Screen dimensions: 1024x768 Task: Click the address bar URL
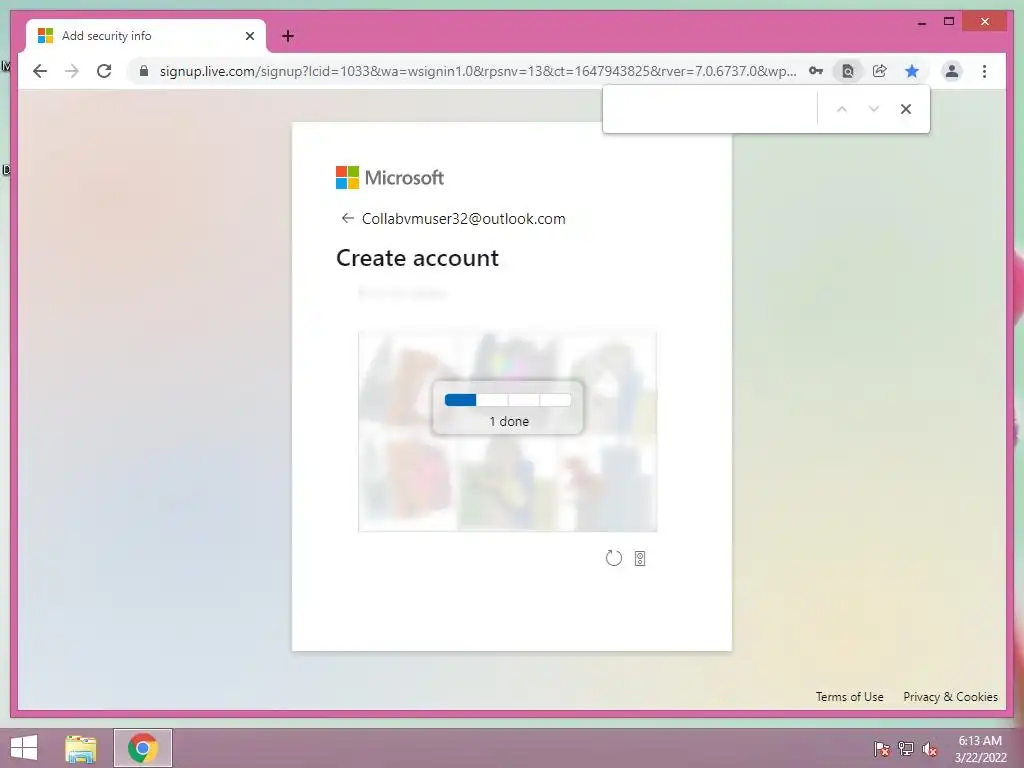478,71
